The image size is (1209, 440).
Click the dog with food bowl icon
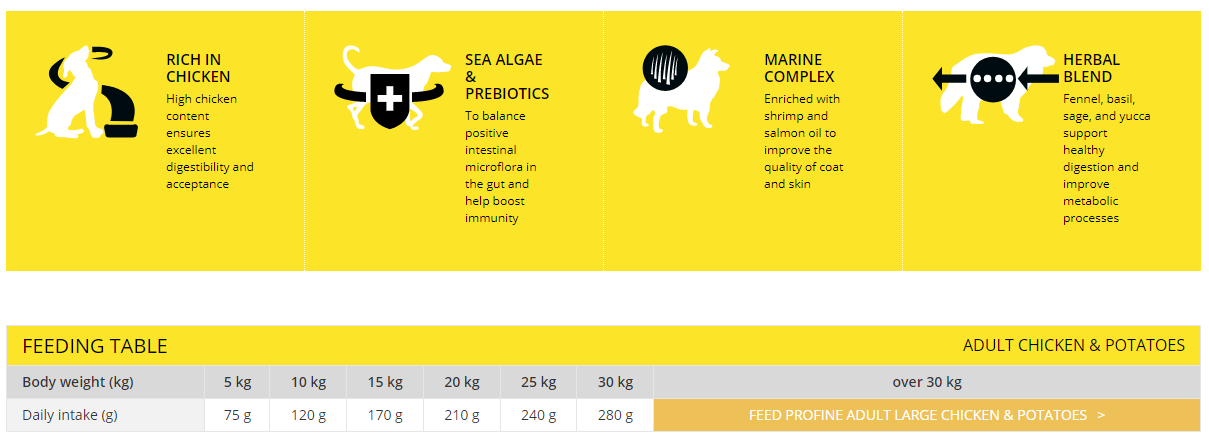(x=89, y=91)
